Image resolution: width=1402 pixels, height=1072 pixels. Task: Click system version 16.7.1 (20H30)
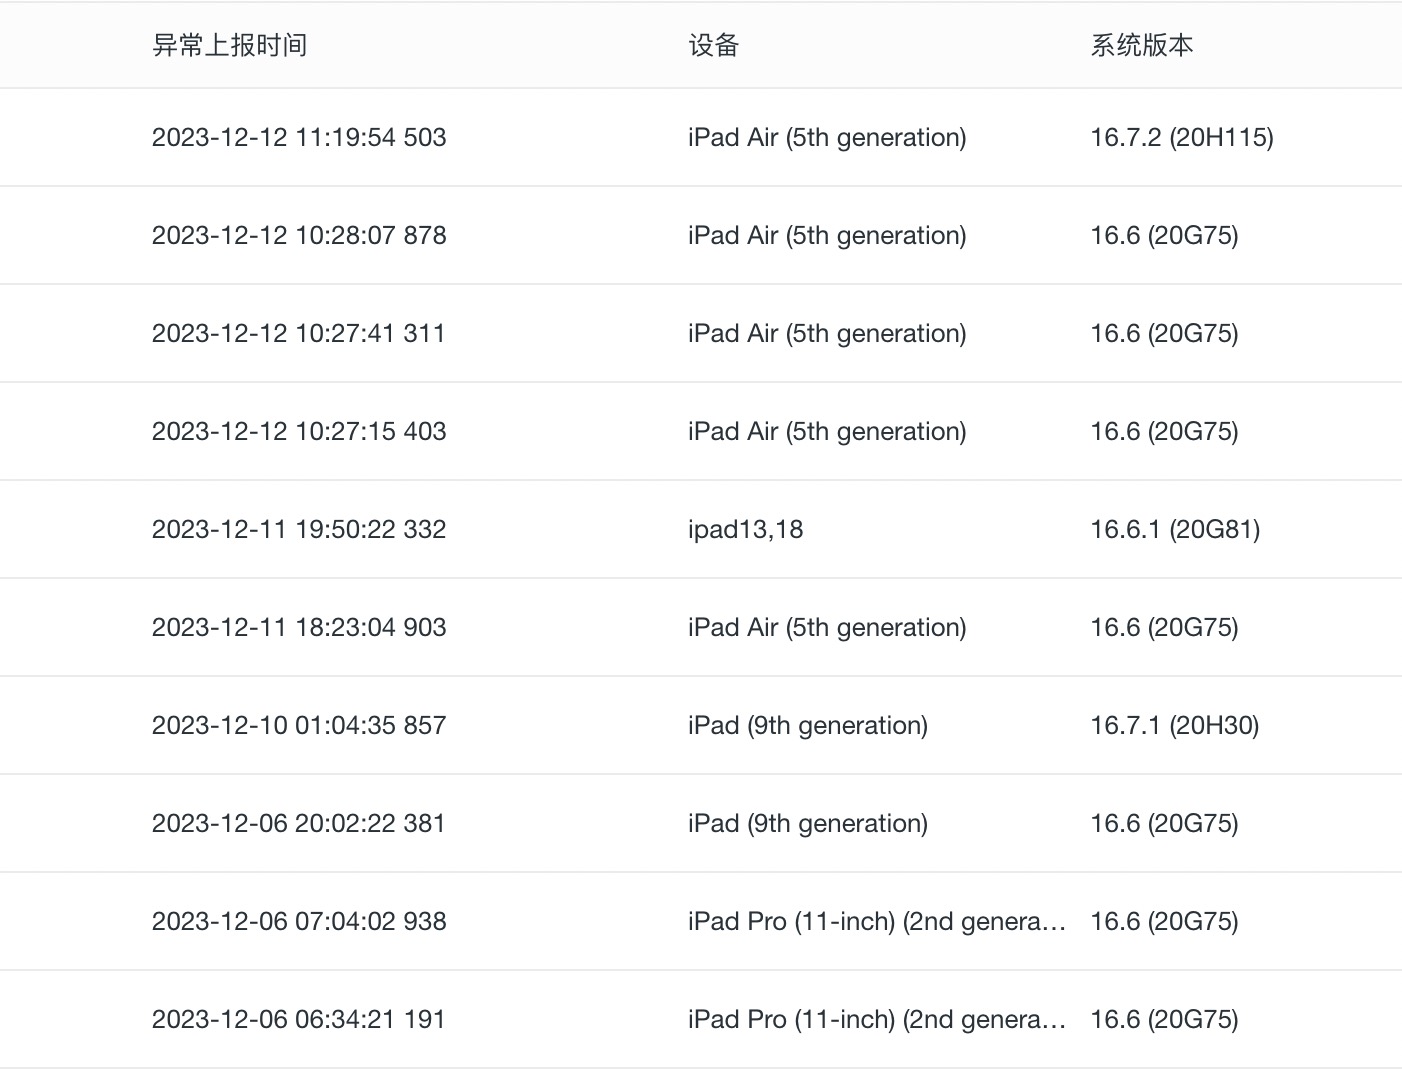pos(1175,725)
